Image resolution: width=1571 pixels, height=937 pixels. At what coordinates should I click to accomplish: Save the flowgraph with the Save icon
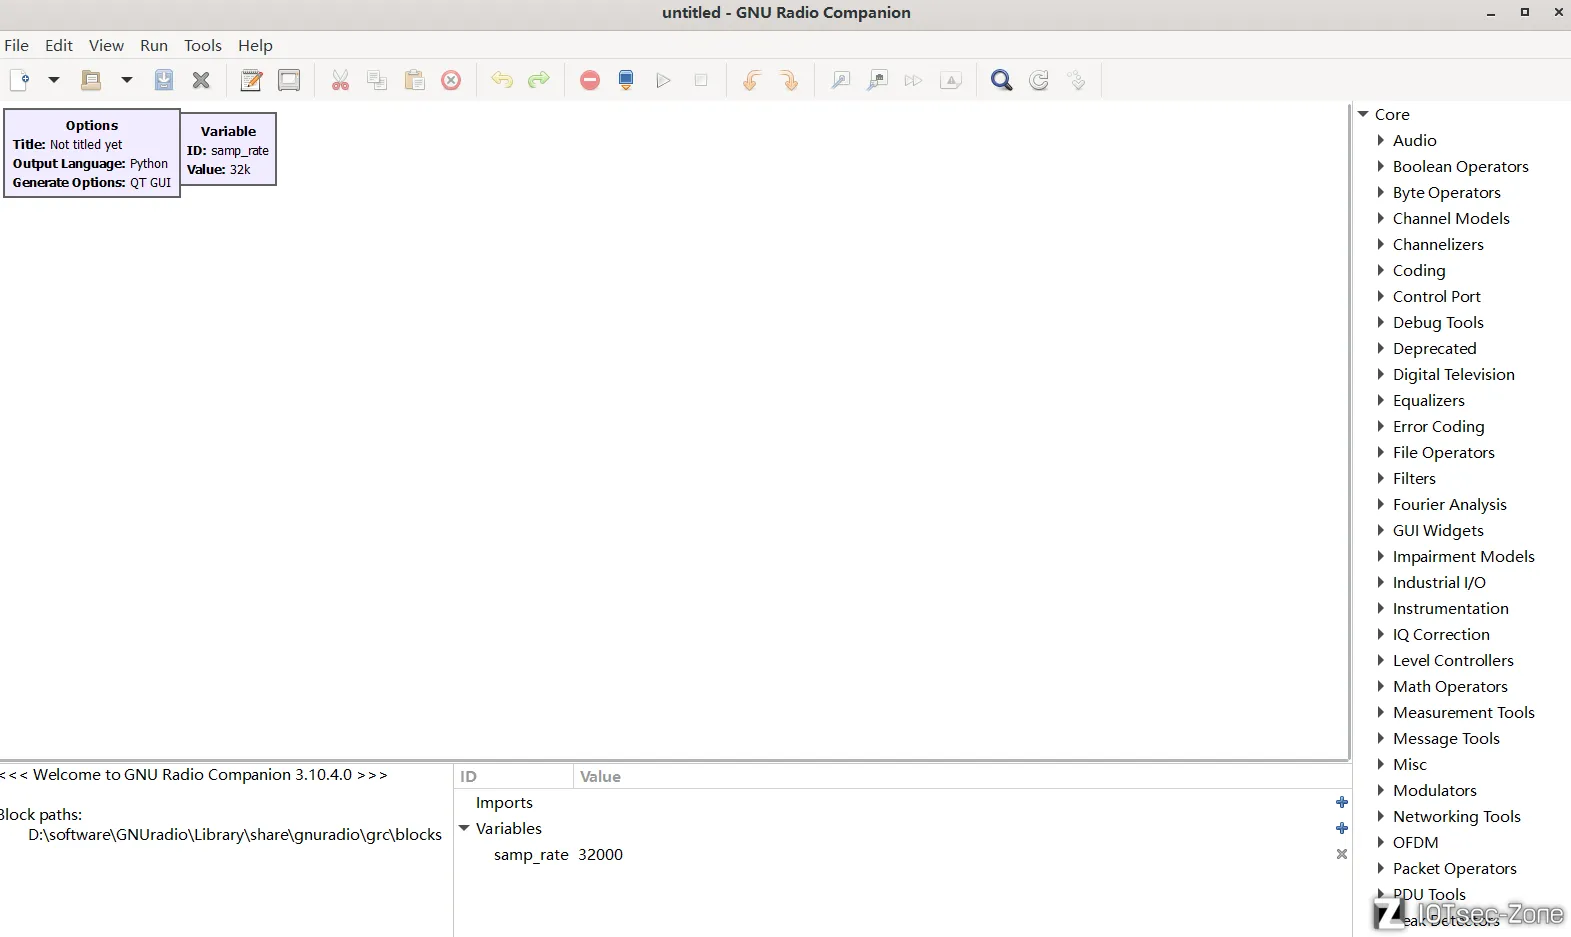(x=164, y=80)
